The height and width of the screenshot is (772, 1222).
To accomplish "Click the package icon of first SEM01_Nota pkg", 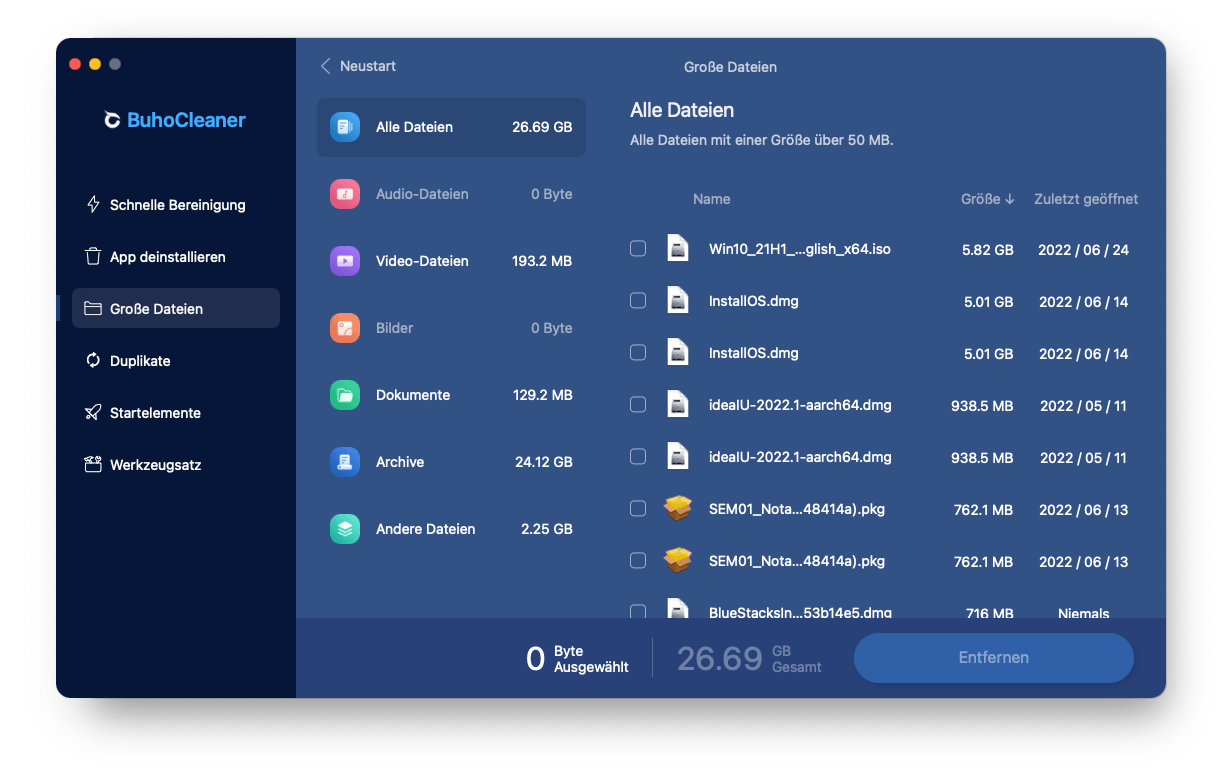I will pyautogui.click(x=678, y=509).
